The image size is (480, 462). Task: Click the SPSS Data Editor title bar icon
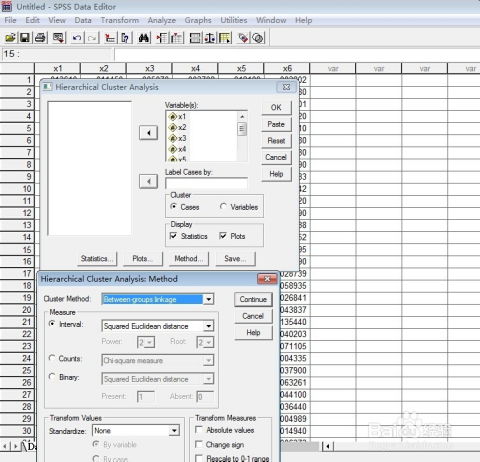tap(7, 6)
